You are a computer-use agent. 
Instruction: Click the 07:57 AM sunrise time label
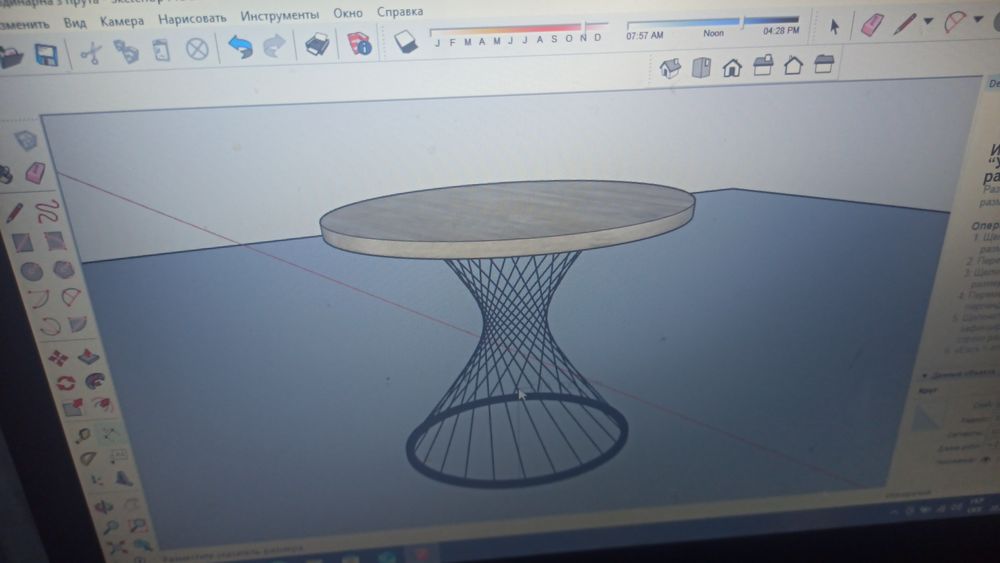pos(644,36)
